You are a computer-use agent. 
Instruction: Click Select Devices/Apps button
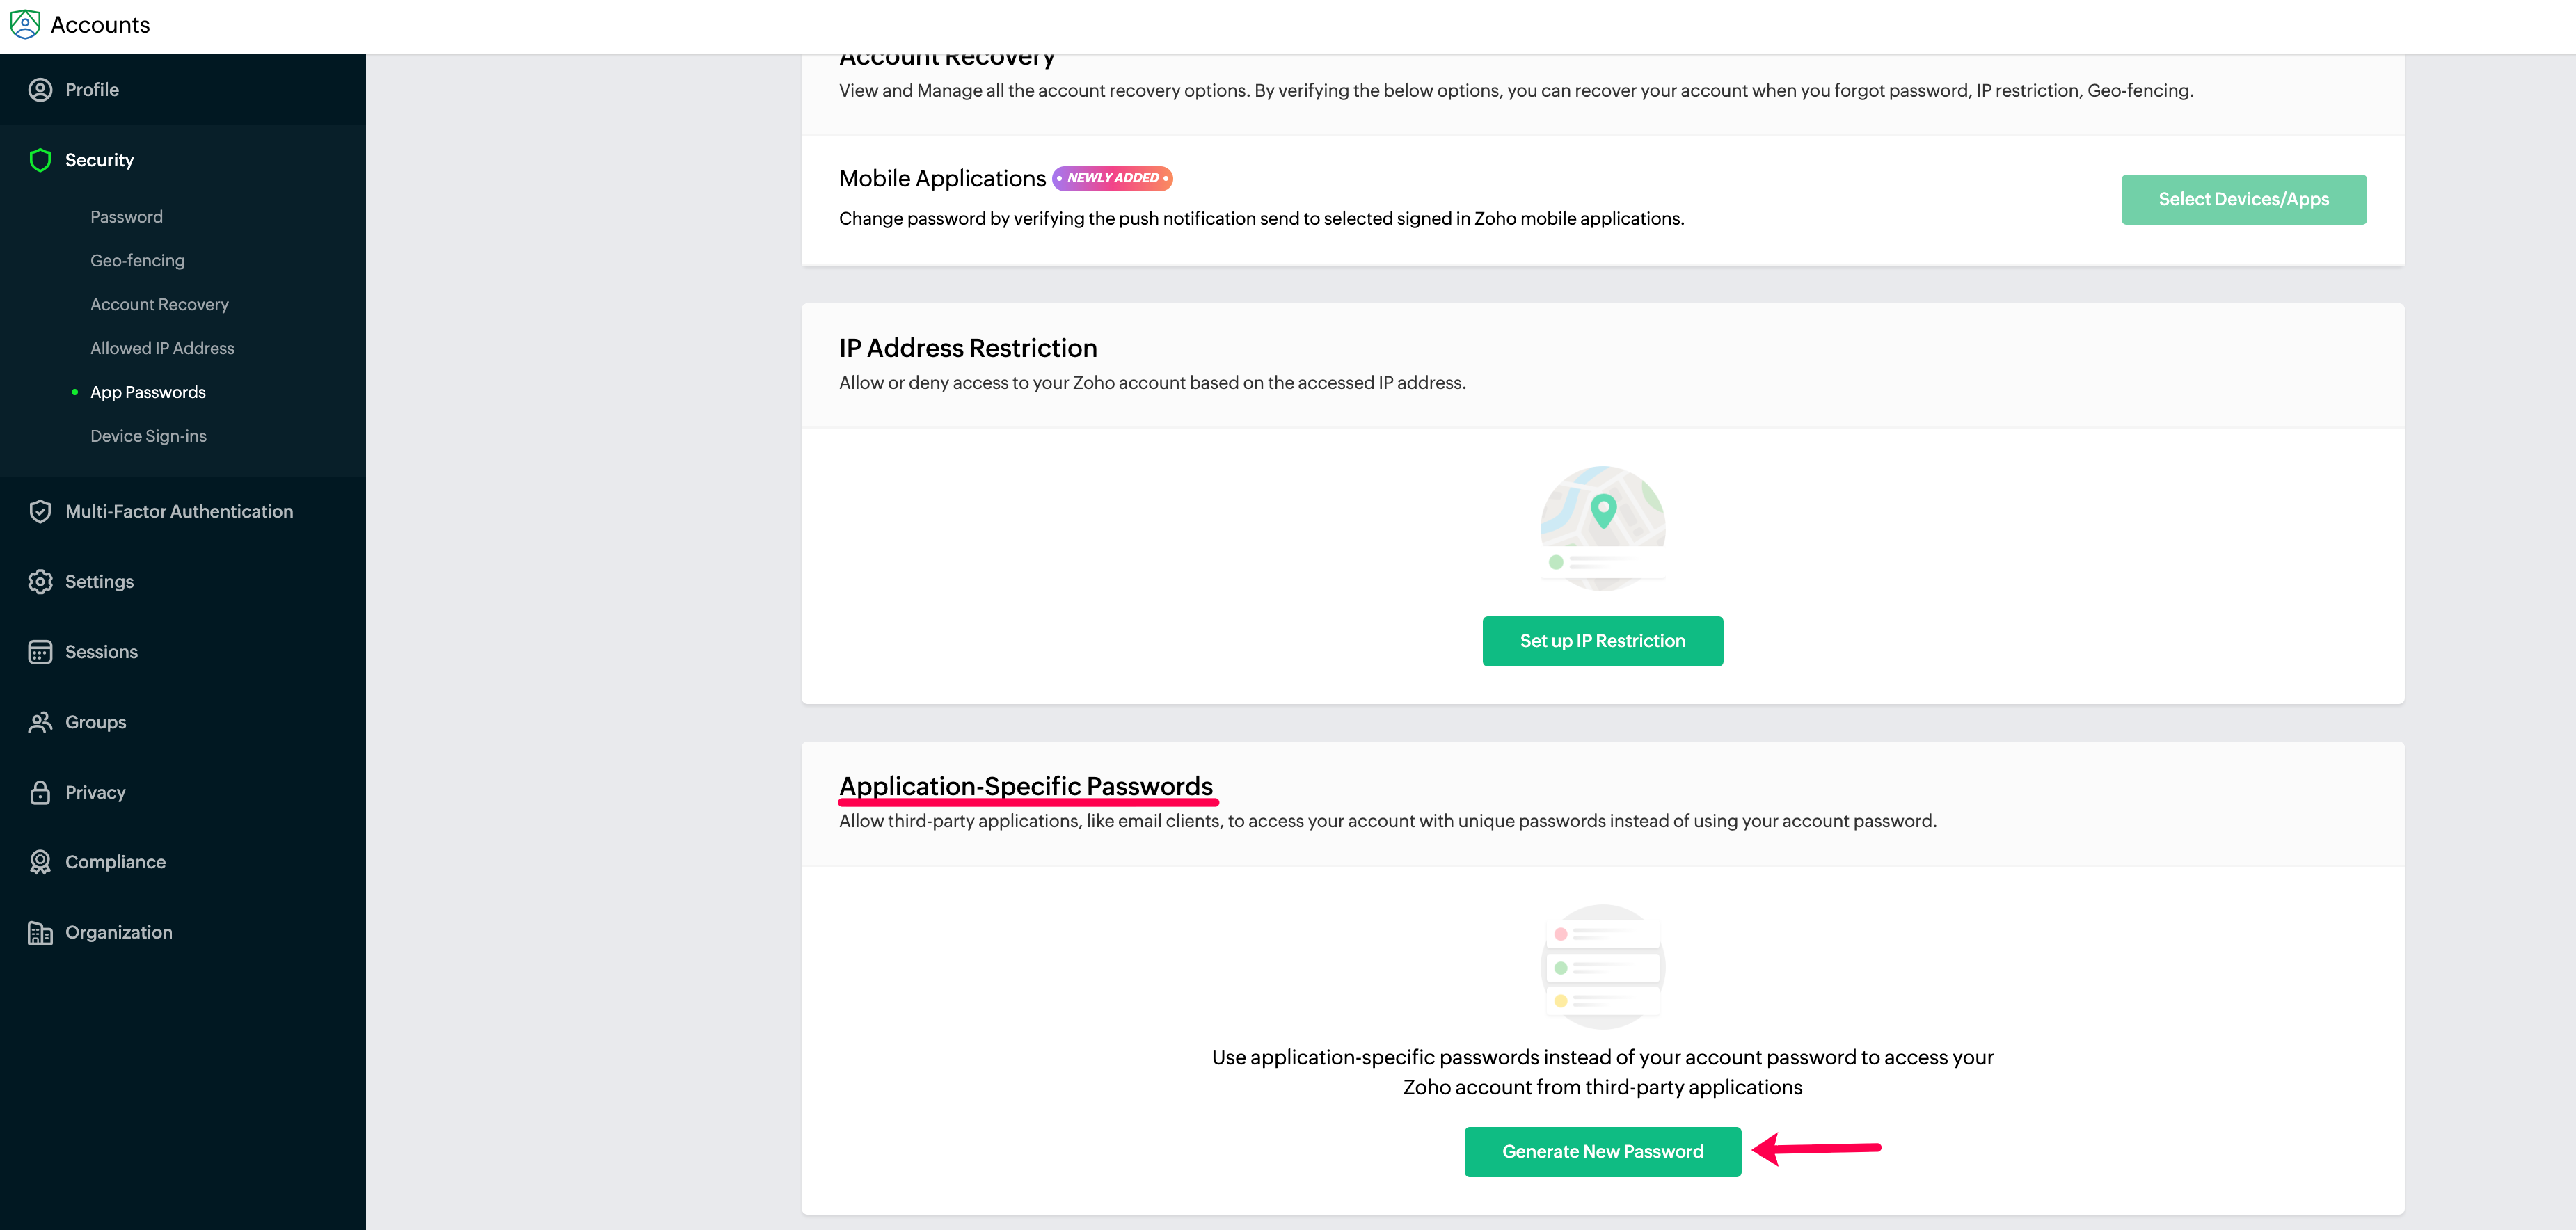(x=2243, y=199)
